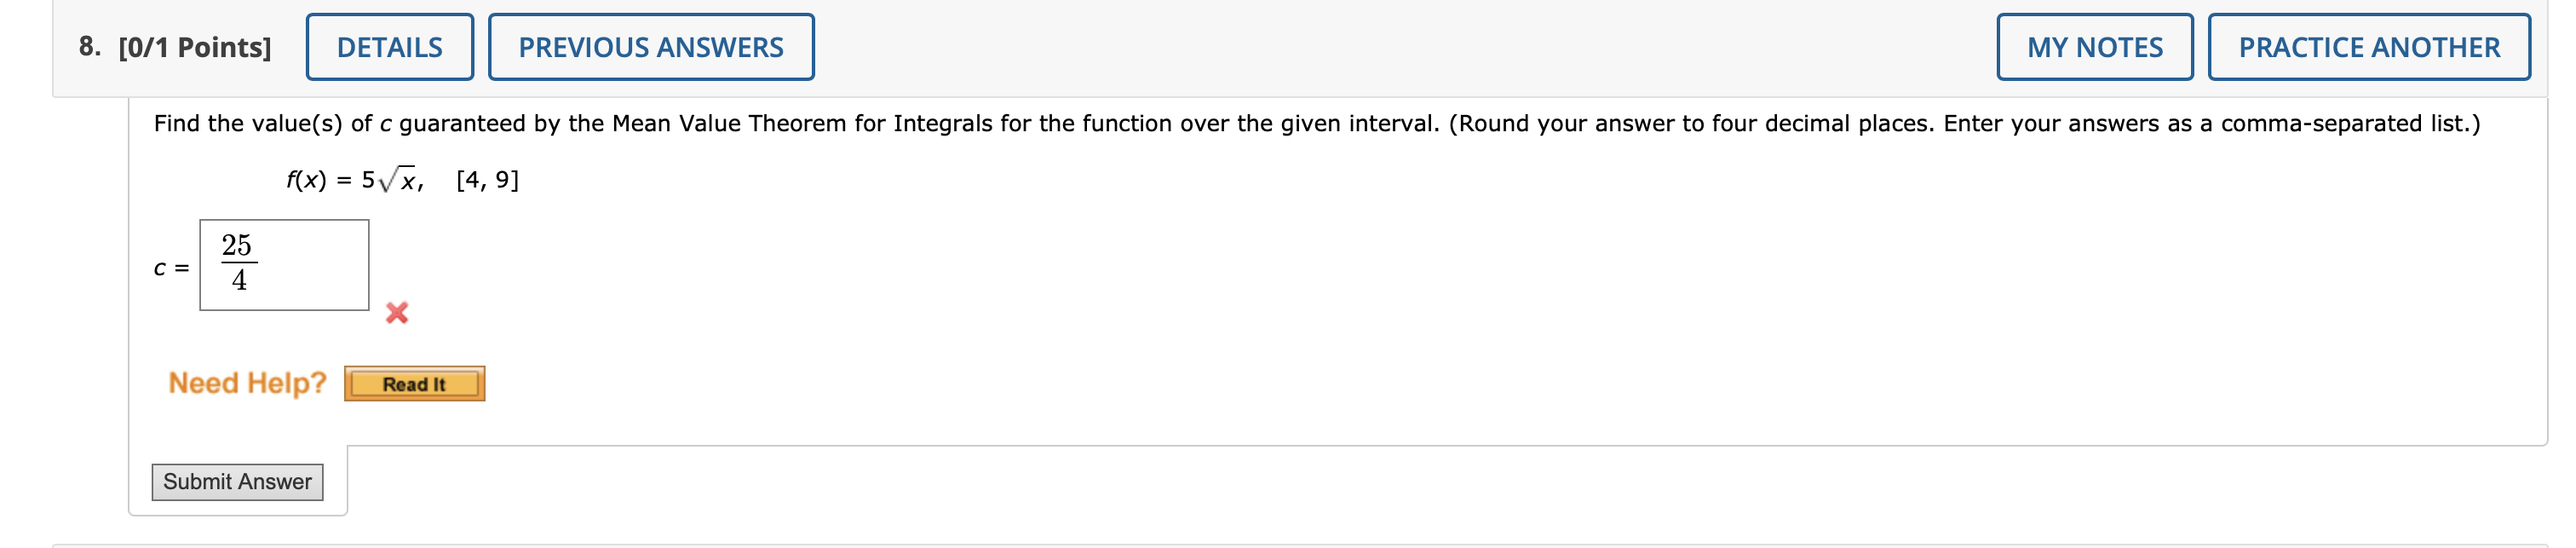Click the red X incorrect answer indicator

coord(397,314)
